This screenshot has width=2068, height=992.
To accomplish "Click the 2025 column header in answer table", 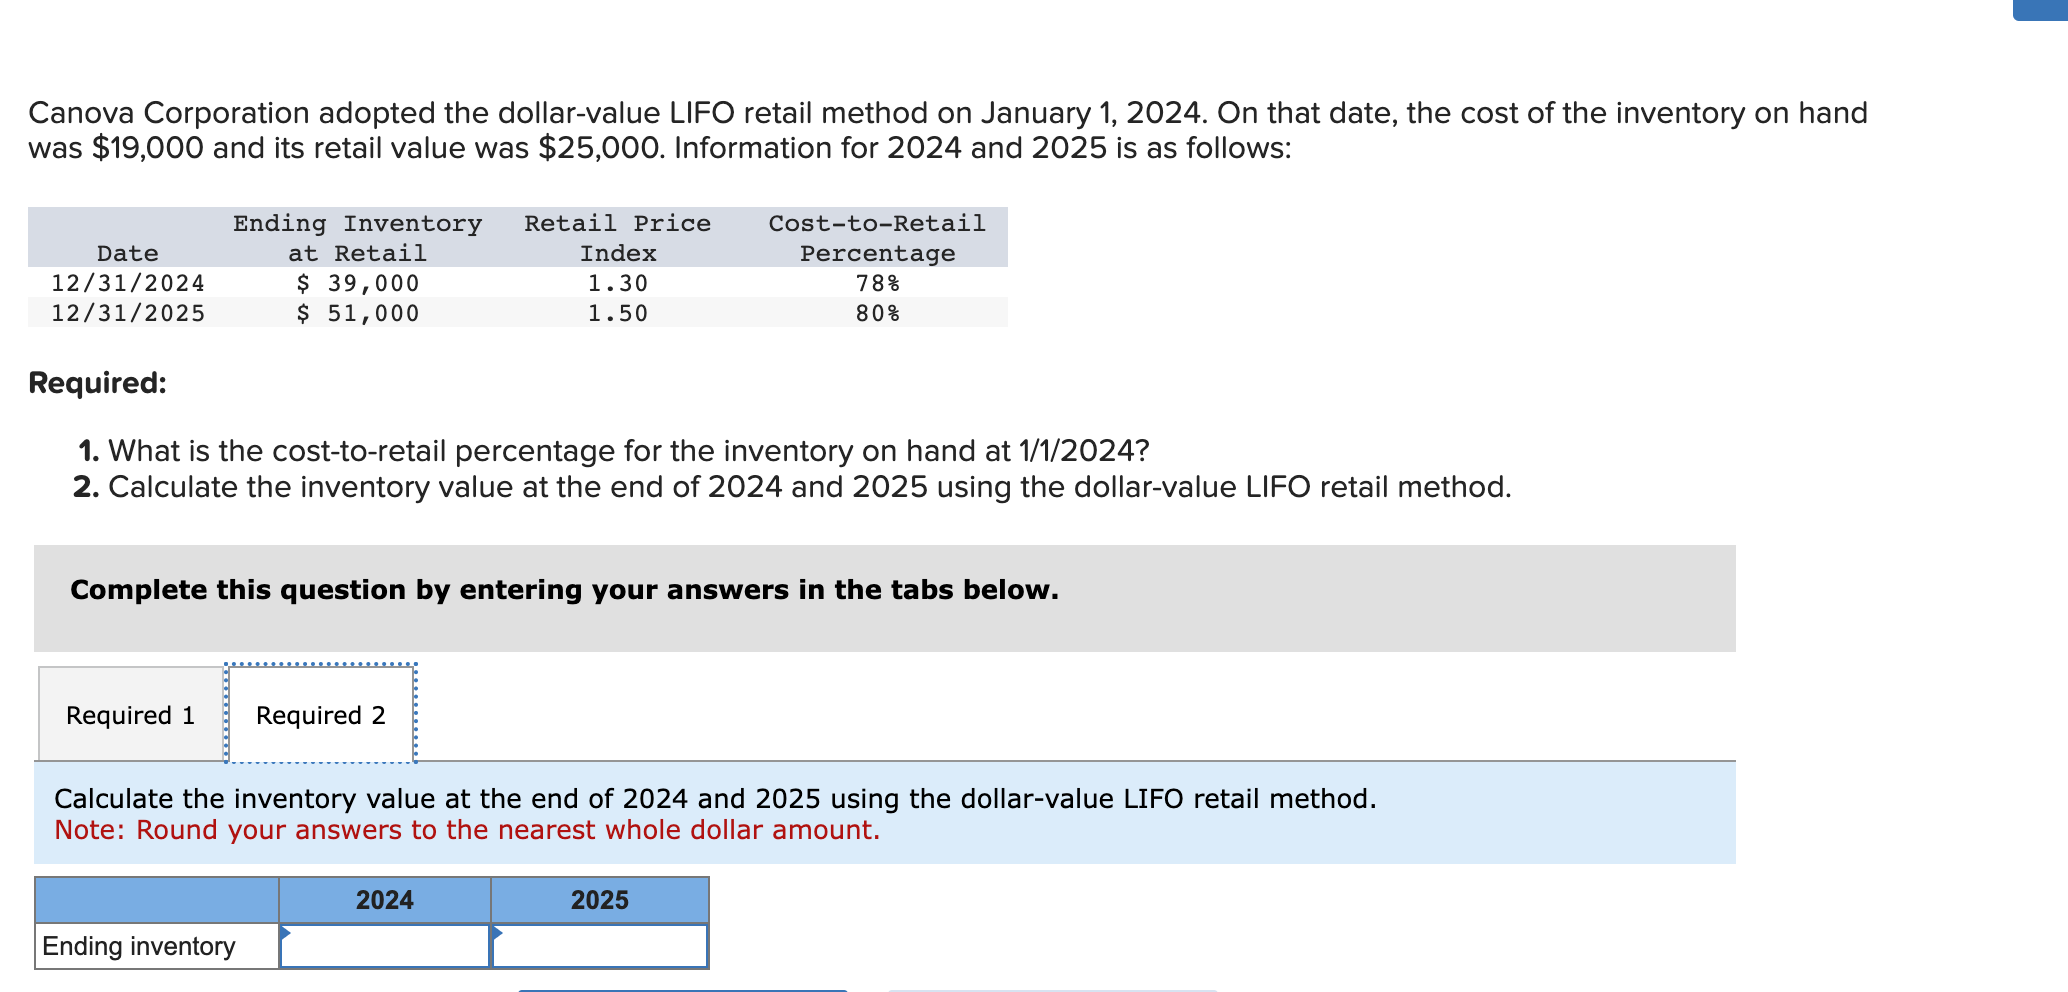I will [x=600, y=900].
